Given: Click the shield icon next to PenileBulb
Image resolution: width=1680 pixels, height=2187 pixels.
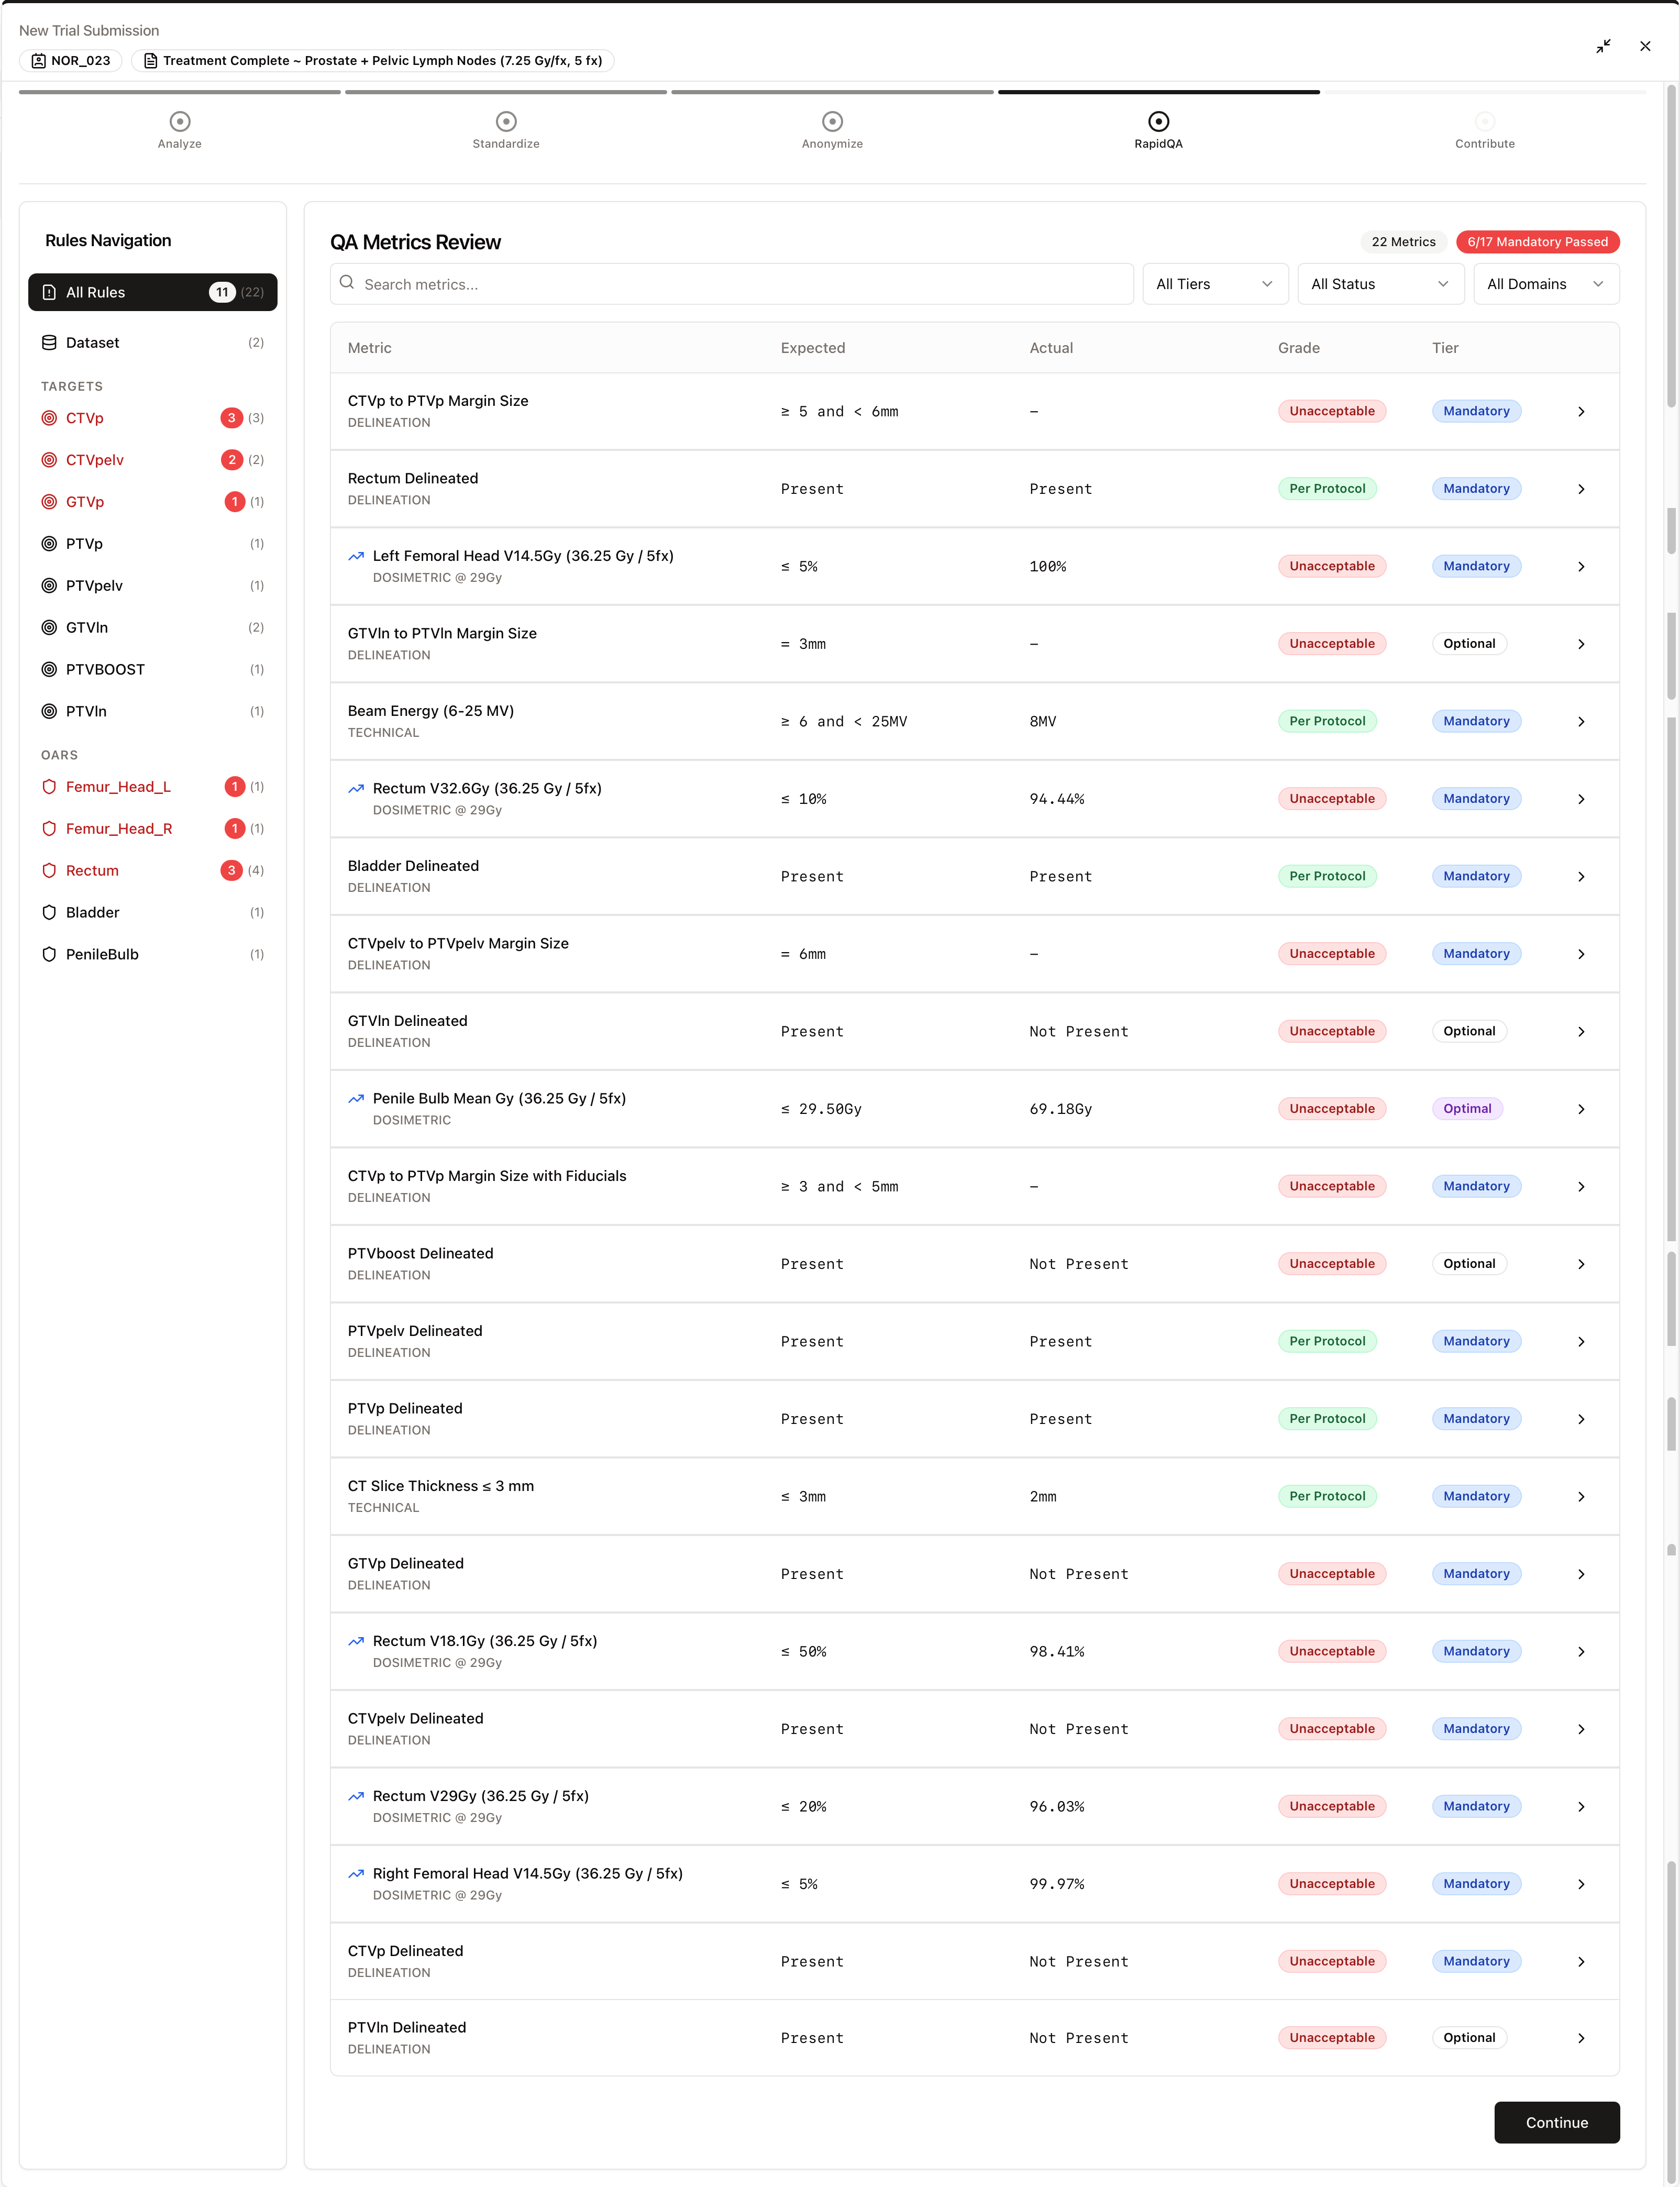Looking at the screenshot, I should point(49,954).
